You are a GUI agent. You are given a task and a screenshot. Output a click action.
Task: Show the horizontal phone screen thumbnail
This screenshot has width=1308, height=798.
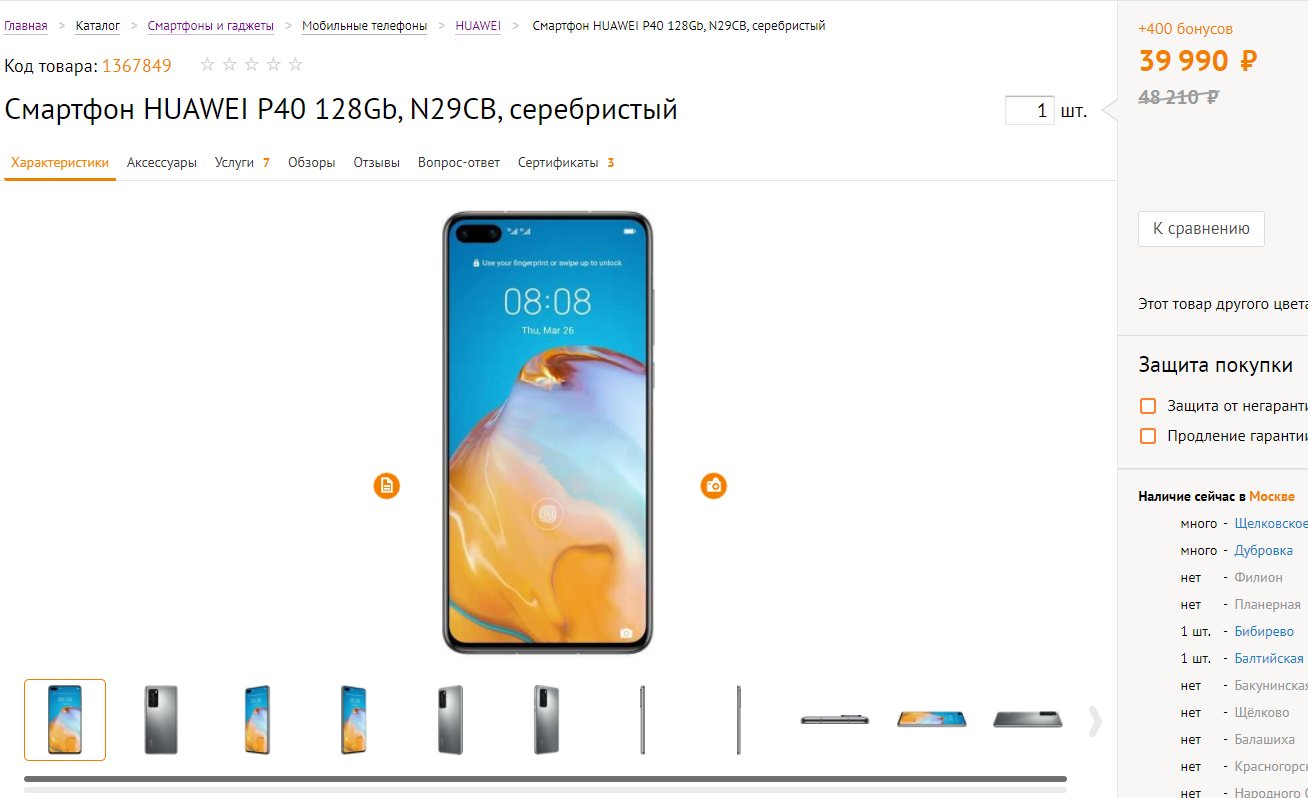click(x=931, y=720)
